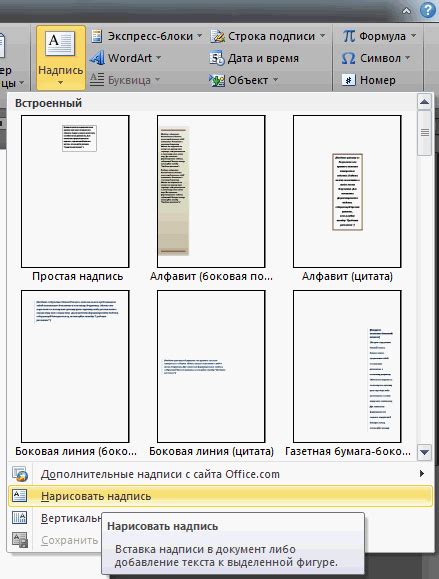The height and width of the screenshot is (579, 439).
Task: Click the Формула label
Action: (382, 36)
